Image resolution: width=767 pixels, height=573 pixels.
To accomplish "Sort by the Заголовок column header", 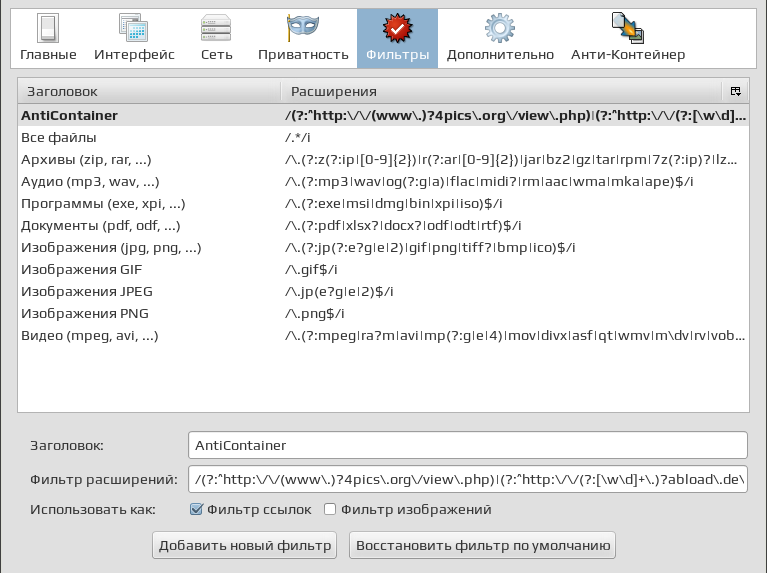I will point(149,92).
